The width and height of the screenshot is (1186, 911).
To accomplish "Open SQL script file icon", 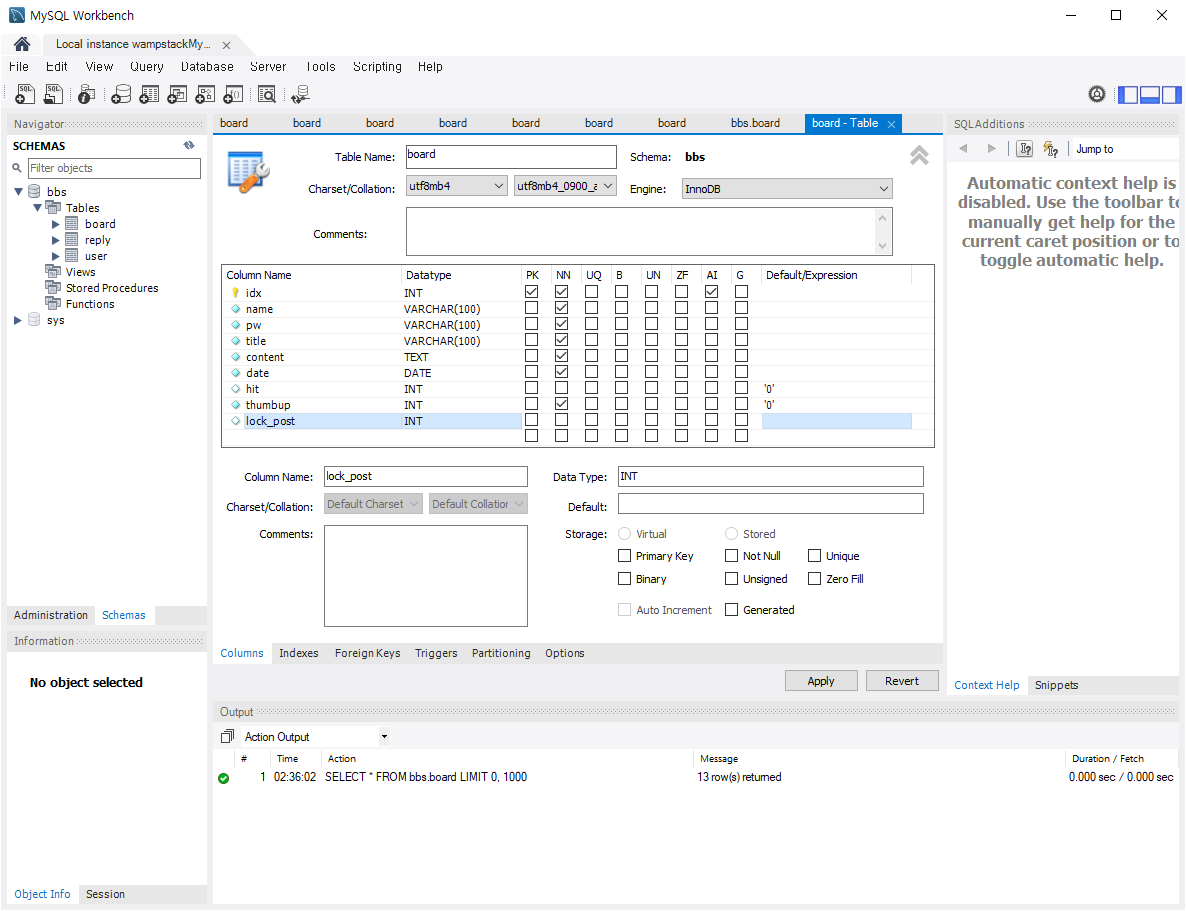I will pyautogui.click(x=53, y=94).
